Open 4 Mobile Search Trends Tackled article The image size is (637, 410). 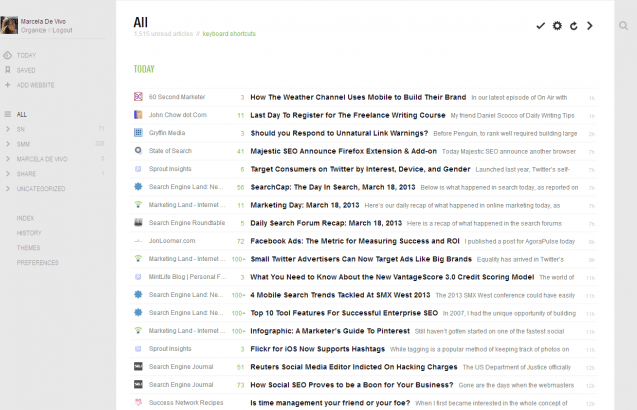340,295
